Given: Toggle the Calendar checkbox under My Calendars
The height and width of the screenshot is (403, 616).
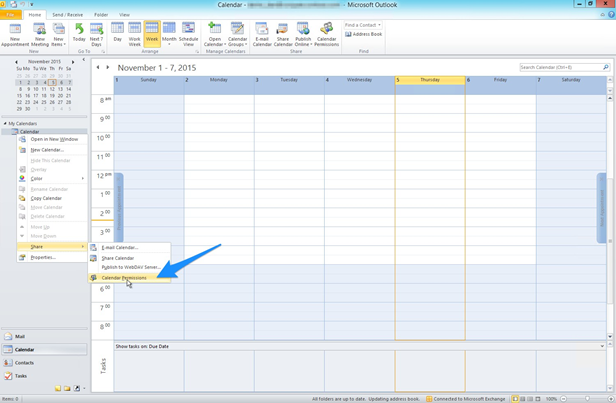Looking at the screenshot, I should 15,131.
